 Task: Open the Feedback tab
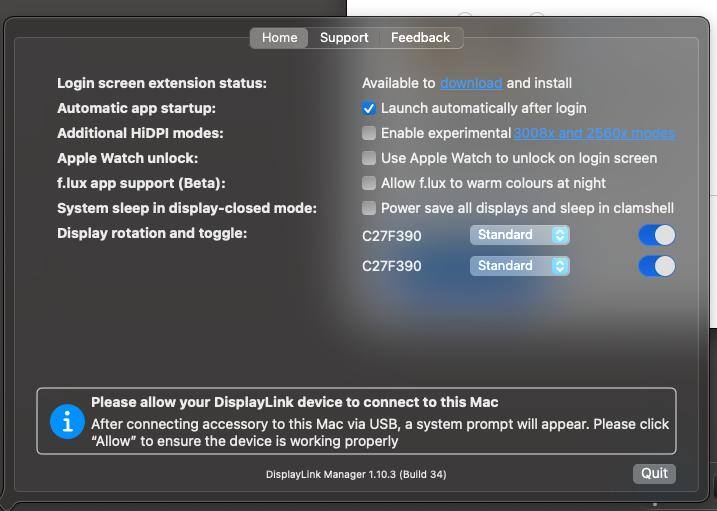point(420,38)
